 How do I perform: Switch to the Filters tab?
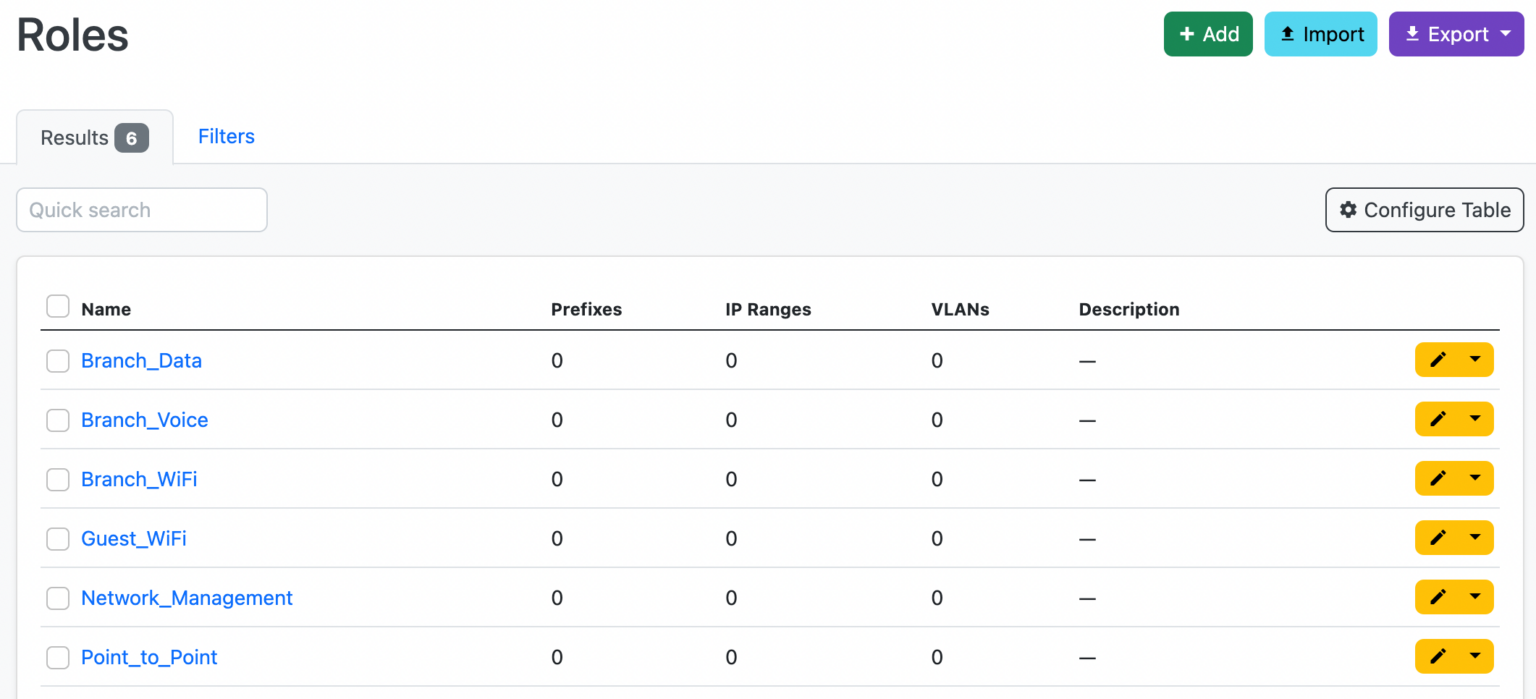pos(226,136)
